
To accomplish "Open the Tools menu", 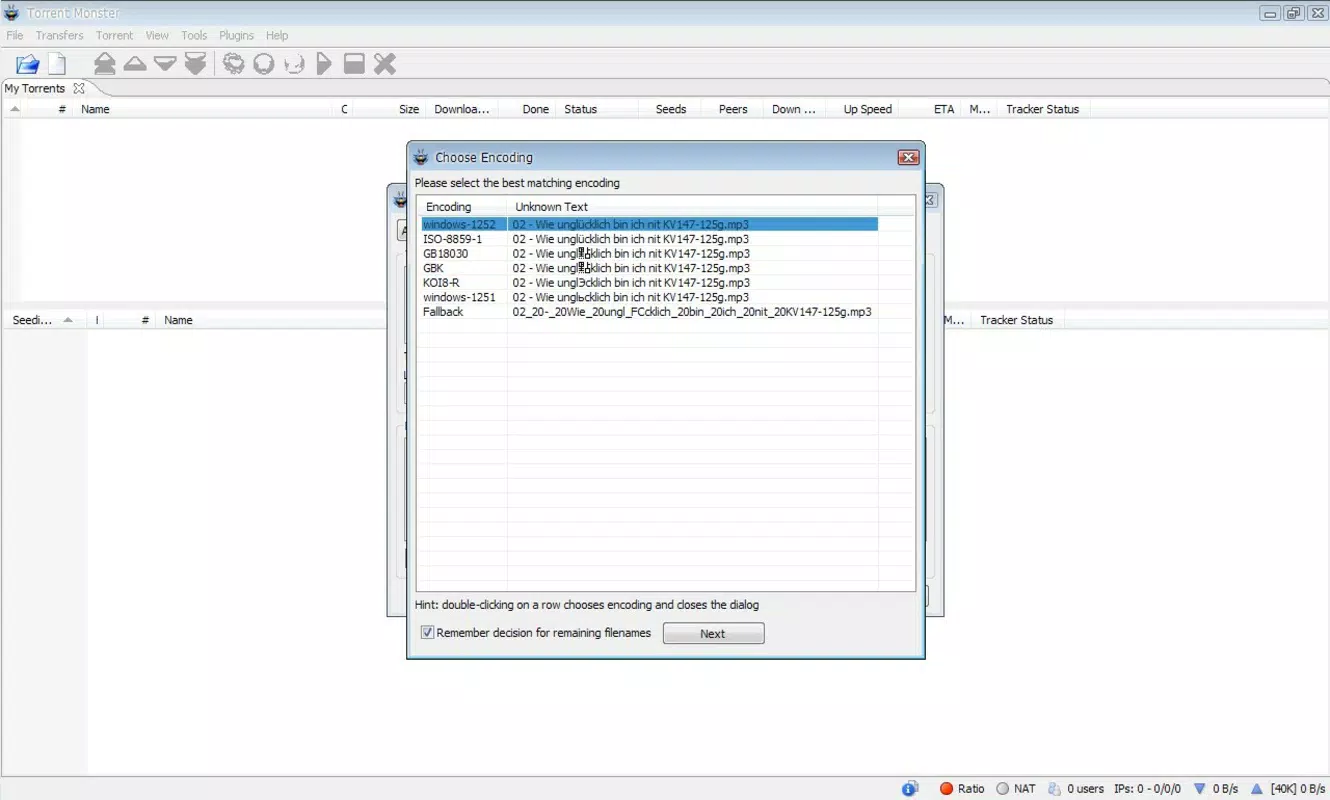I will 194,35.
